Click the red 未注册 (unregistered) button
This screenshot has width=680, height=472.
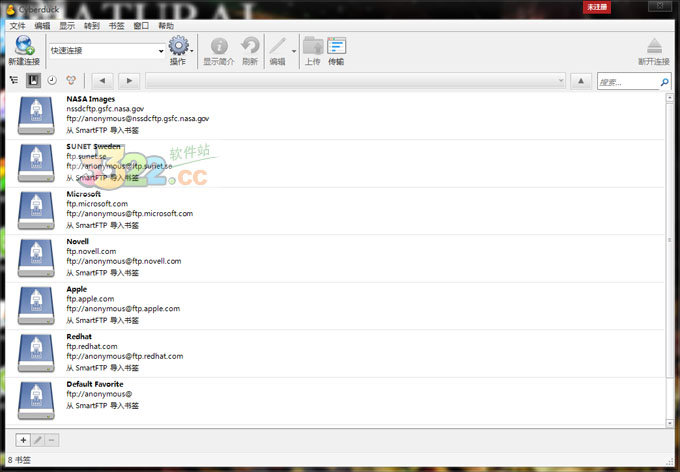[x=597, y=7]
